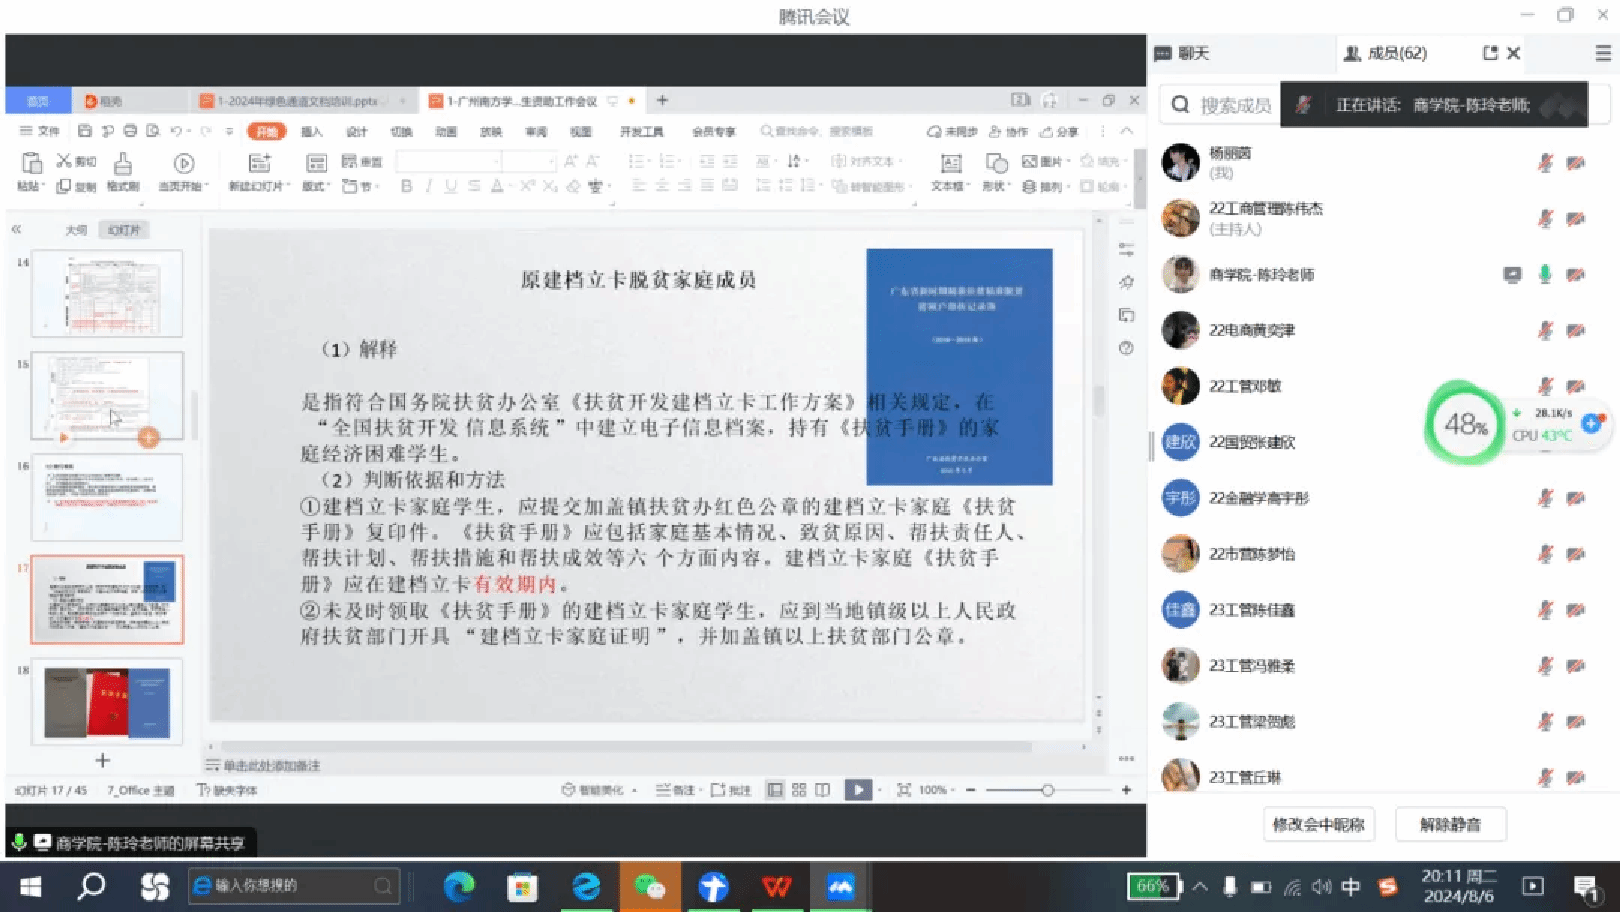Open the Tencent Meeting hamburger menu icon
Viewport: 1620px width, 912px height.
(1602, 53)
